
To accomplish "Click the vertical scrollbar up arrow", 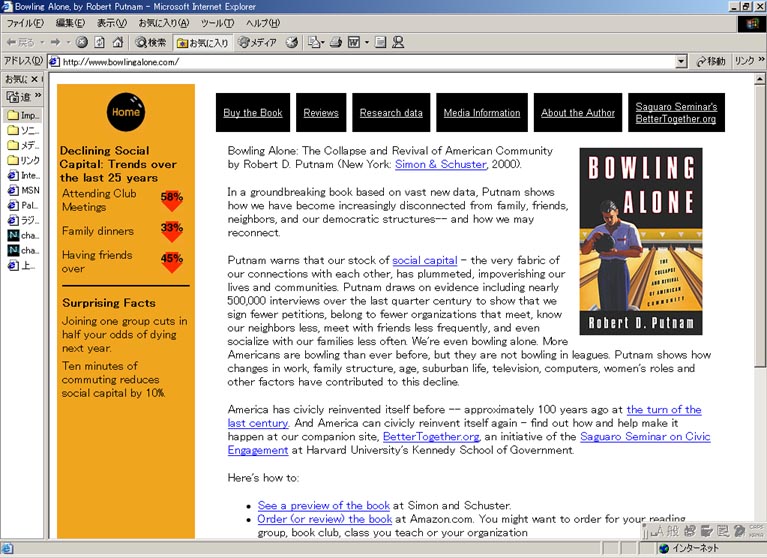I will (759, 79).
